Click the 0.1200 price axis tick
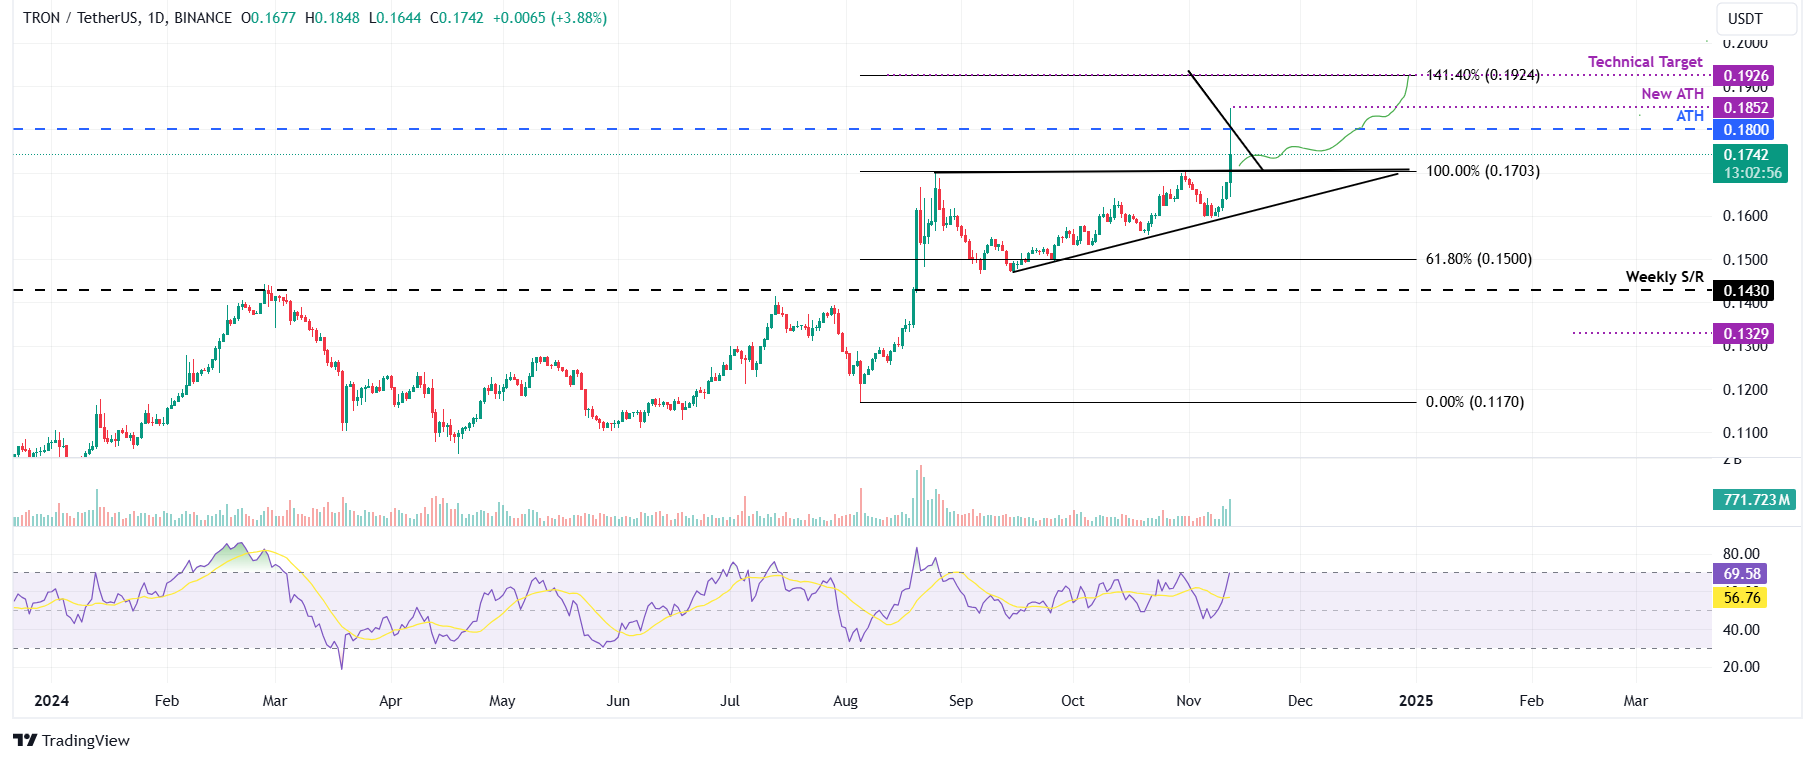This screenshot has width=1815, height=762. pos(1745,390)
